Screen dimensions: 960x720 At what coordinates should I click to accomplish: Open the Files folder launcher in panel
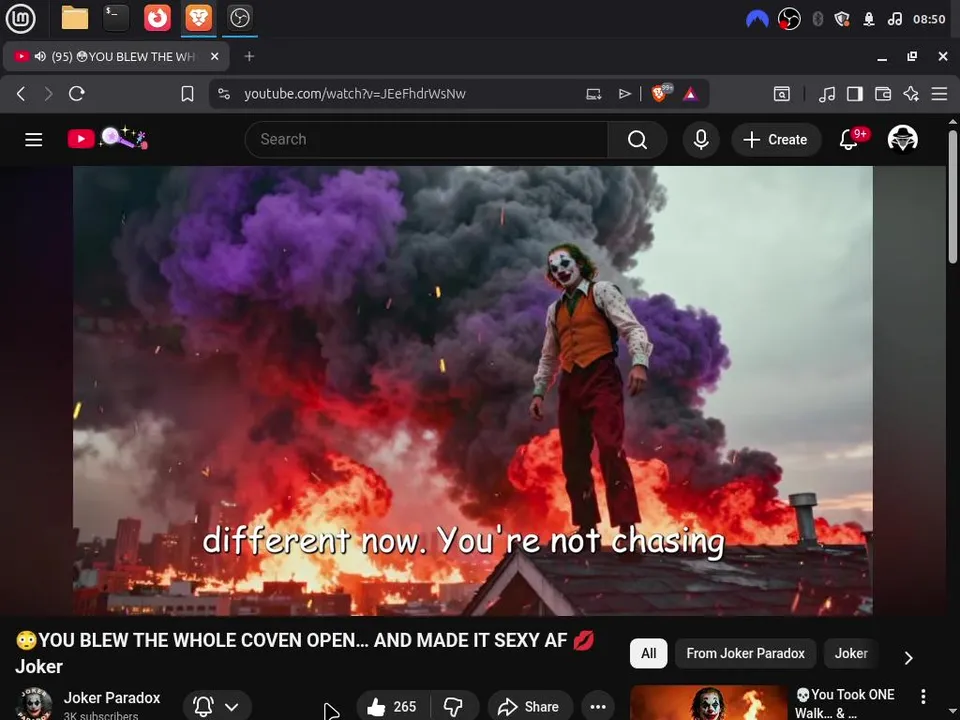pyautogui.click(x=75, y=18)
